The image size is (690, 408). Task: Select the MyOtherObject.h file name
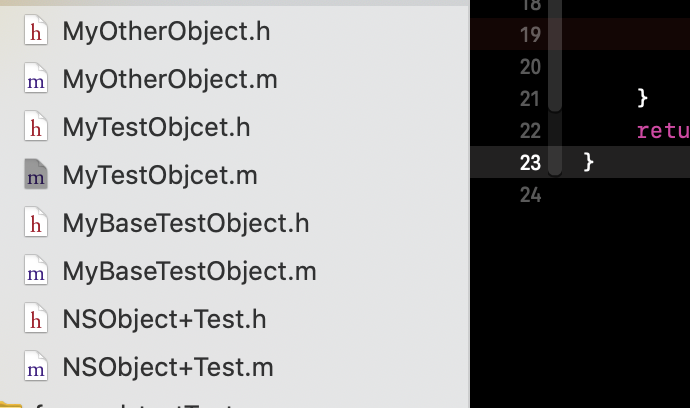coord(166,31)
